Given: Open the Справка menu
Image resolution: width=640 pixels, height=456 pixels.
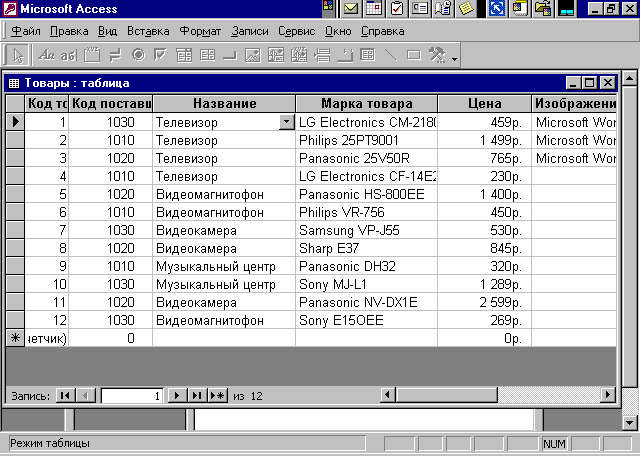Looking at the screenshot, I should coord(382,31).
